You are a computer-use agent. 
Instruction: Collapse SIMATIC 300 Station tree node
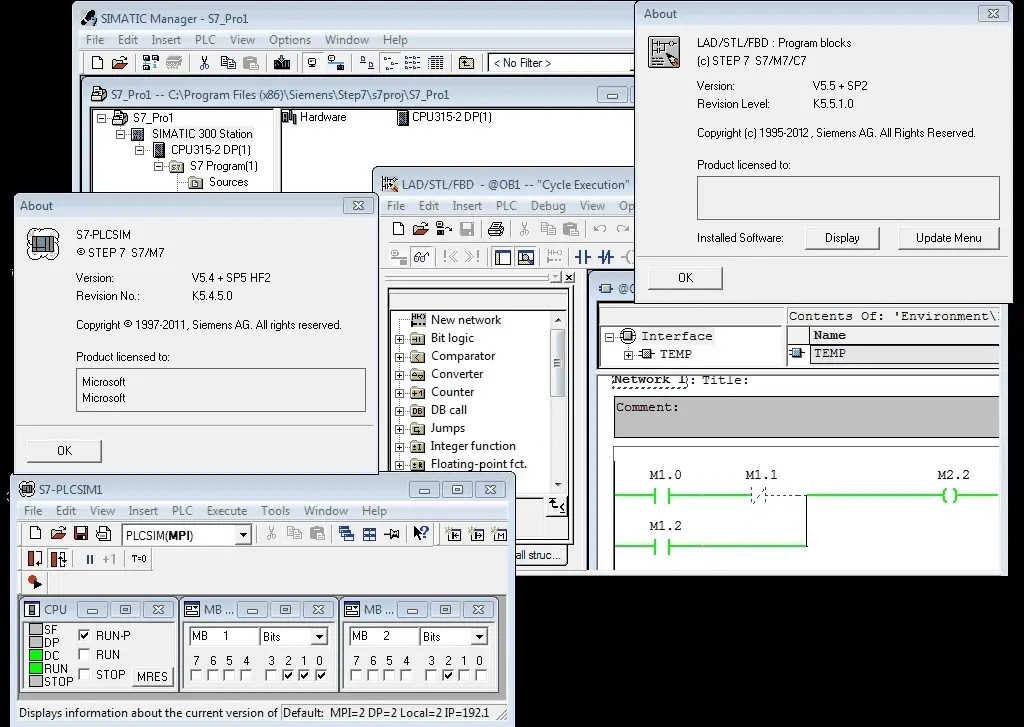(120, 134)
